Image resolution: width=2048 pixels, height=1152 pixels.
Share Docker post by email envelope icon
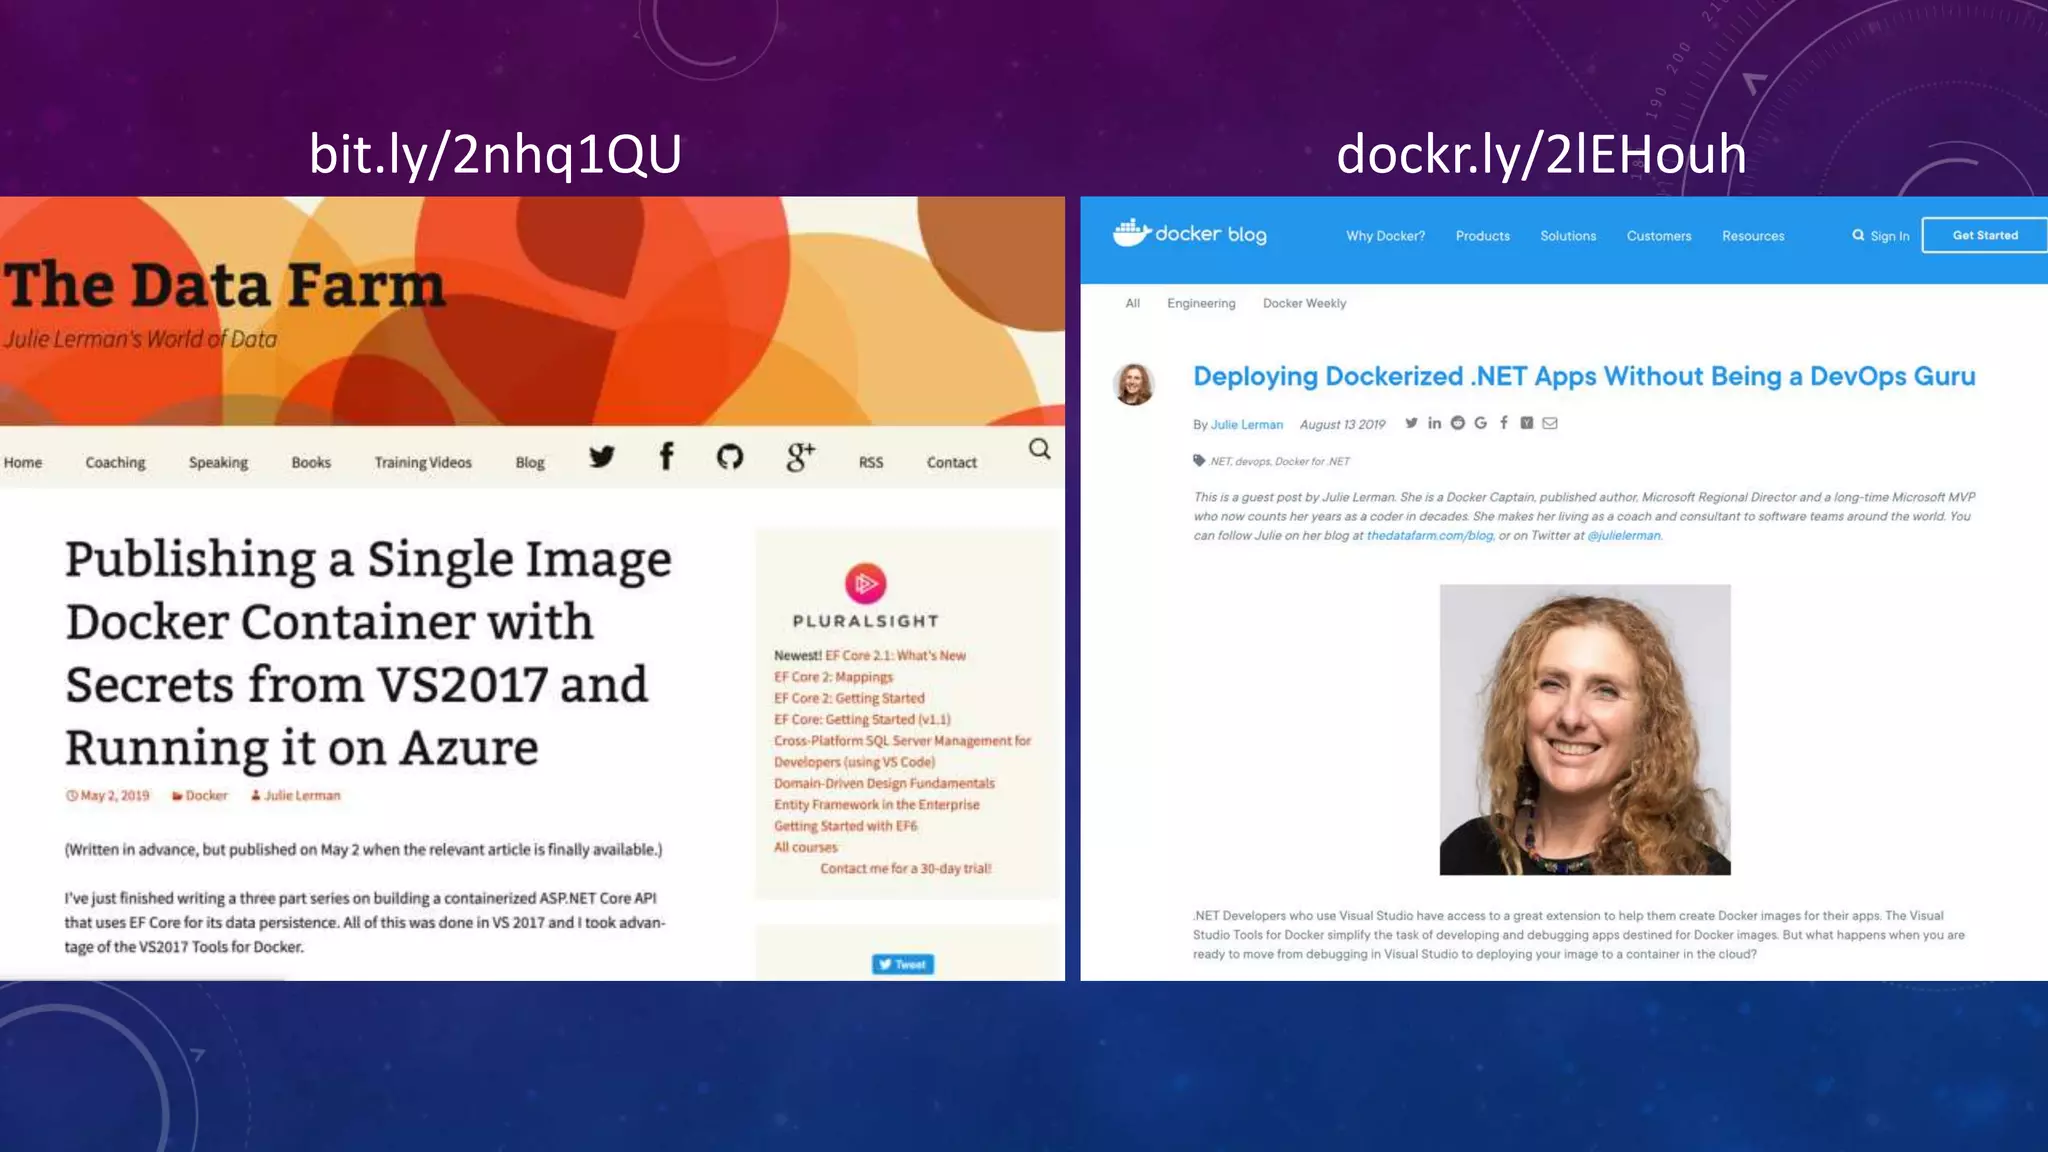click(1550, 423)
